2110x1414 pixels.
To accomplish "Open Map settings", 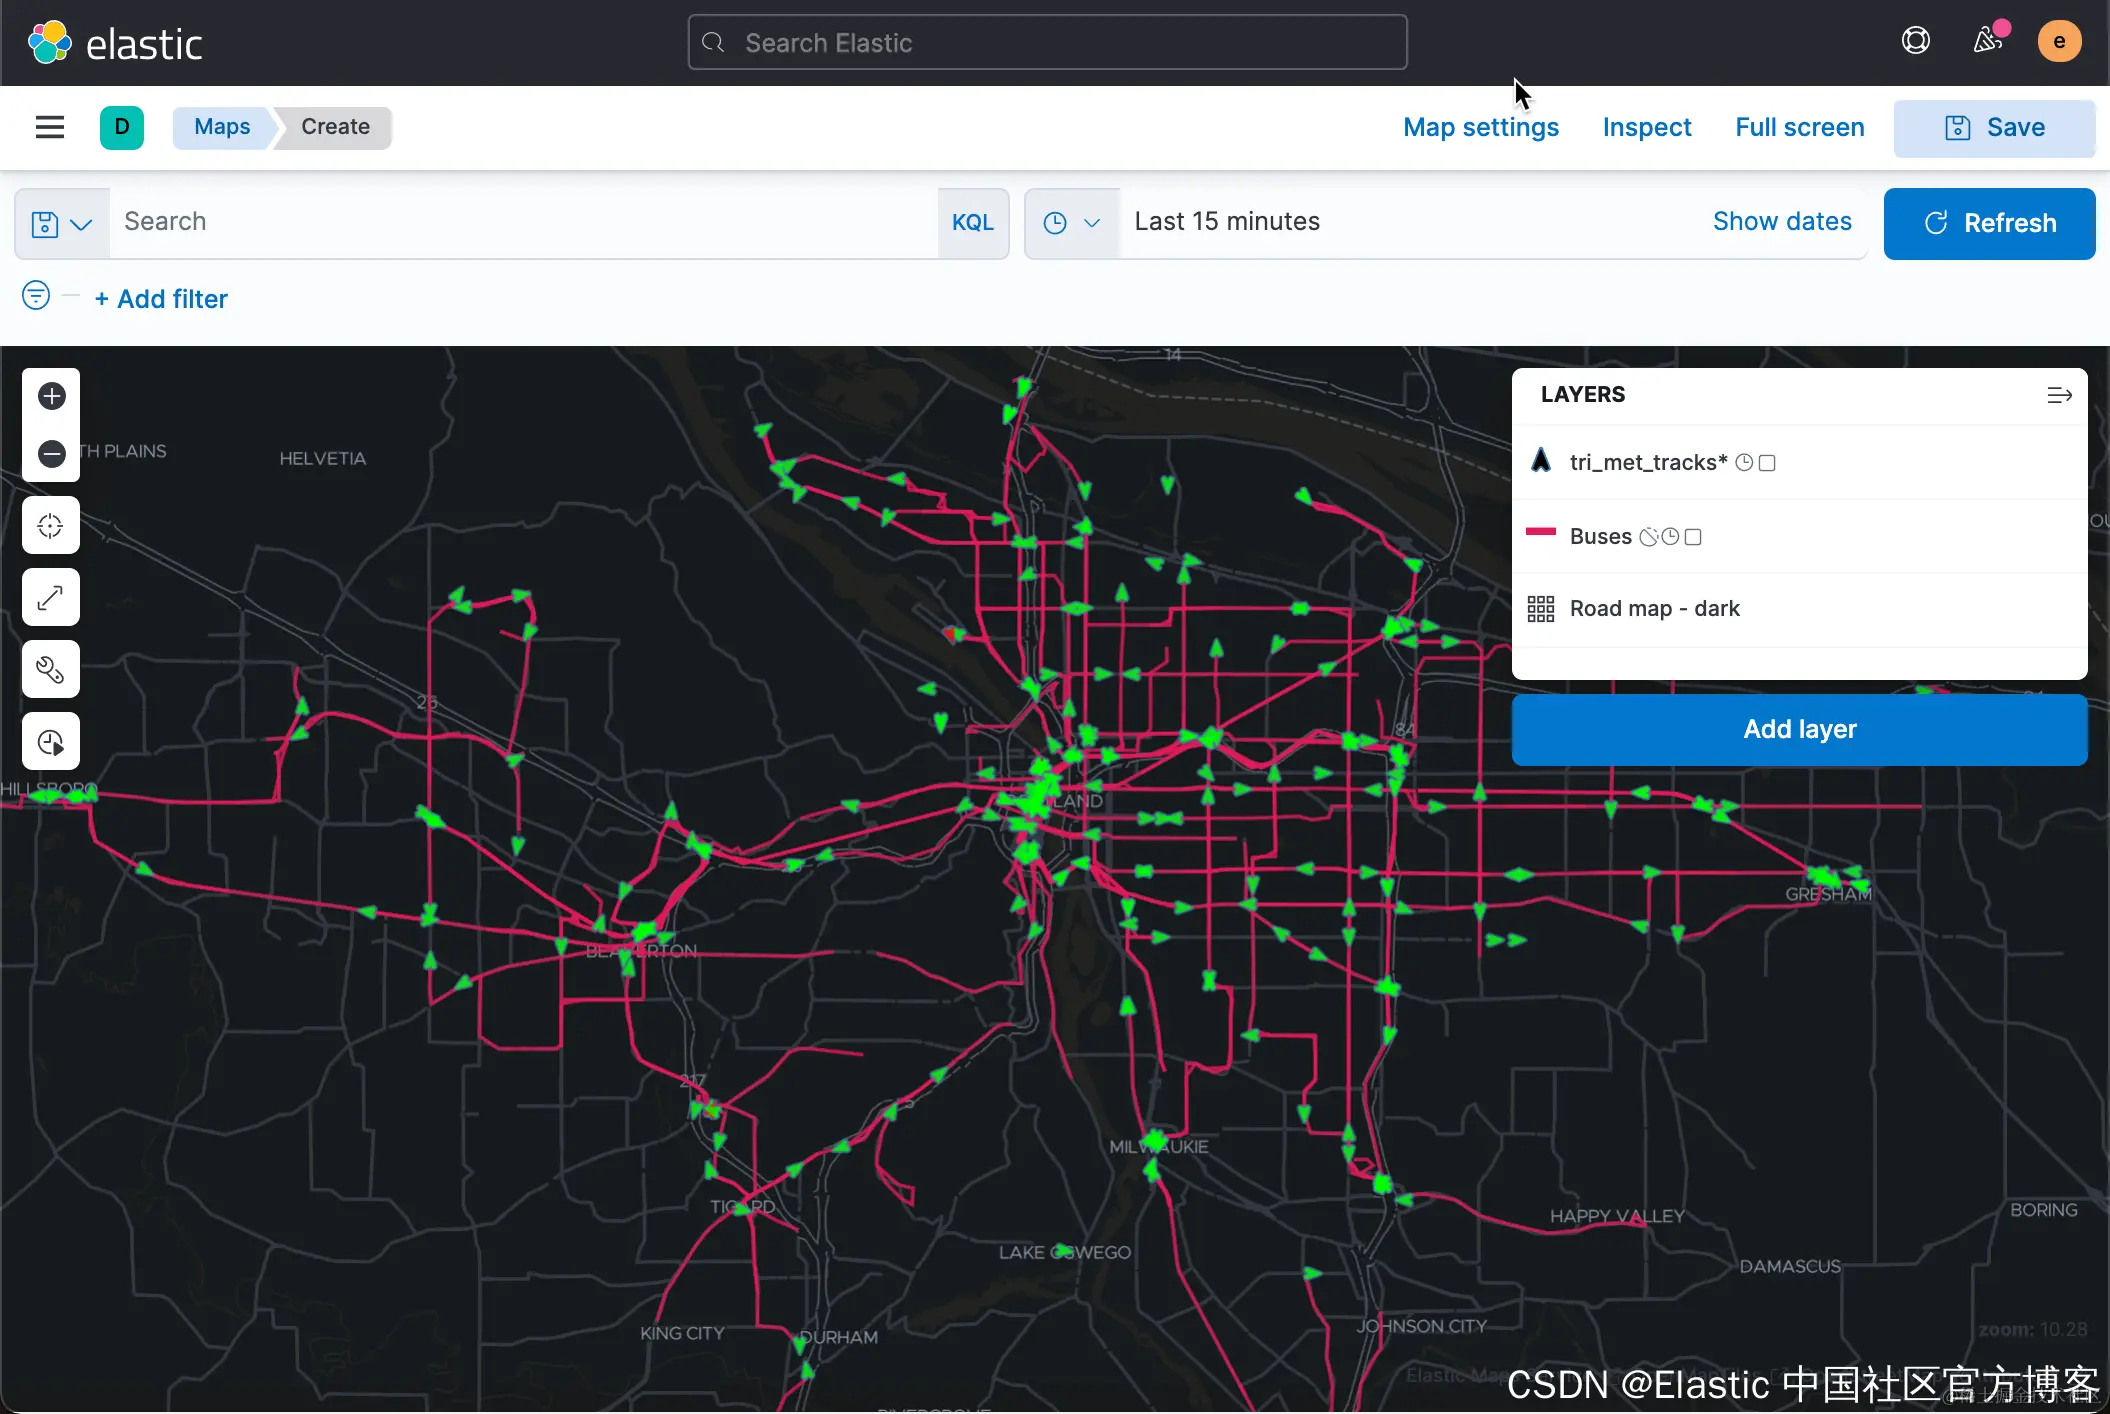I will point(1480,127).
